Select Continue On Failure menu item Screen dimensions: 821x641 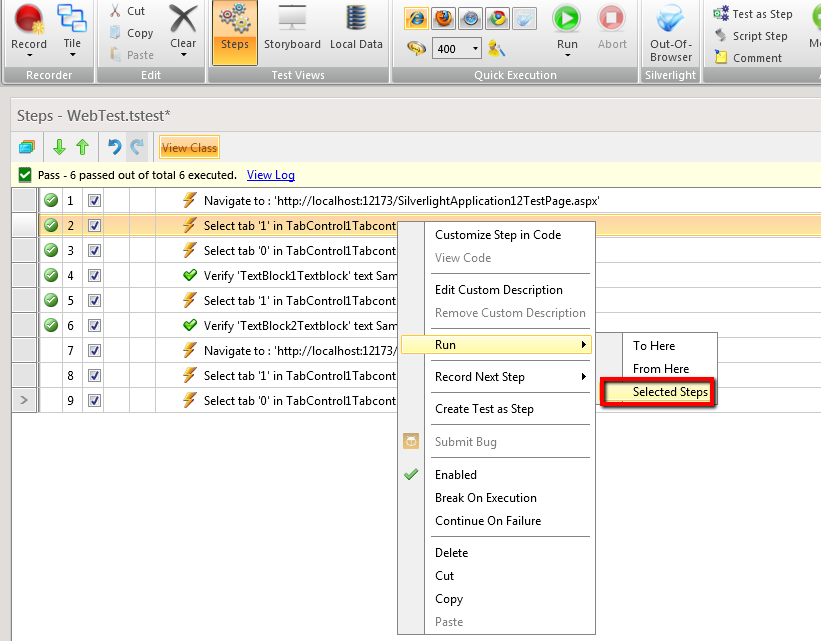(488, 521)
